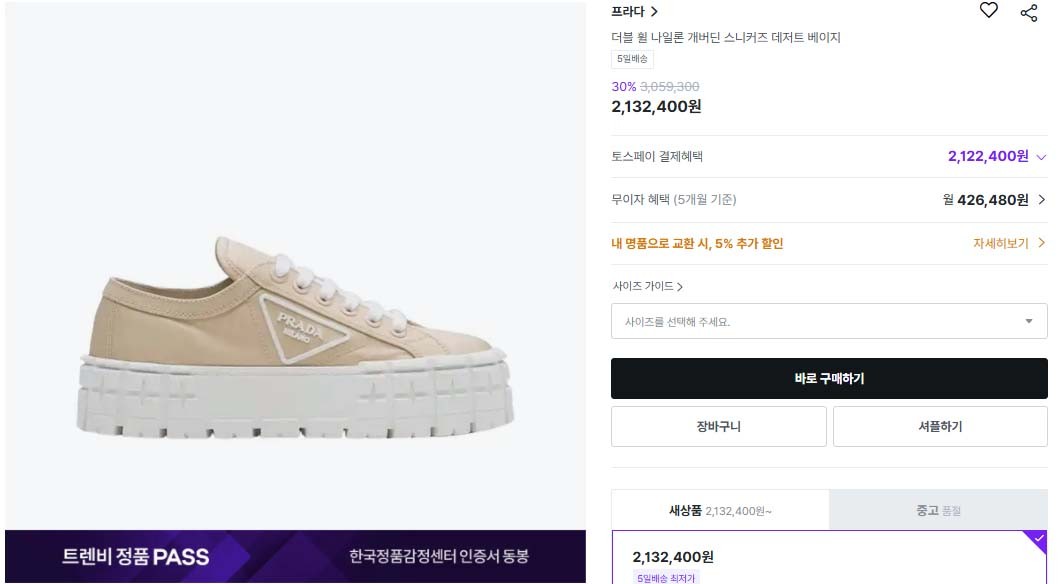Viewport: 1059px width, 584px height.
Task: Select the 새상품 tab
Action: tap(720, 511)
